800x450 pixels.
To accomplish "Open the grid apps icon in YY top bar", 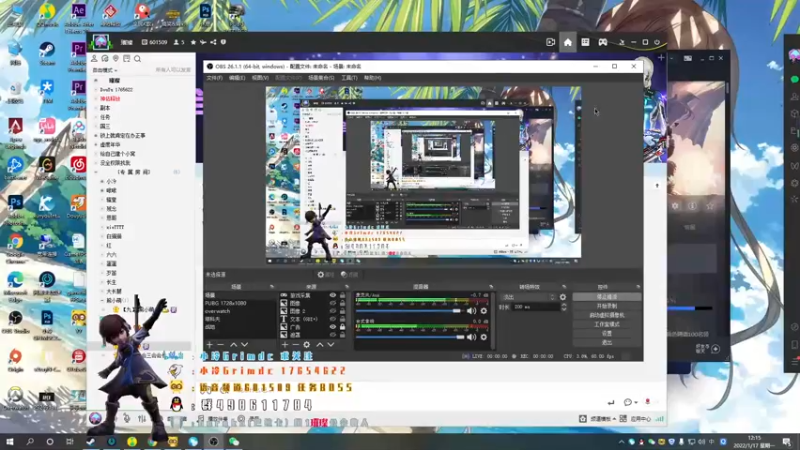I will click(x=585, y=42).
